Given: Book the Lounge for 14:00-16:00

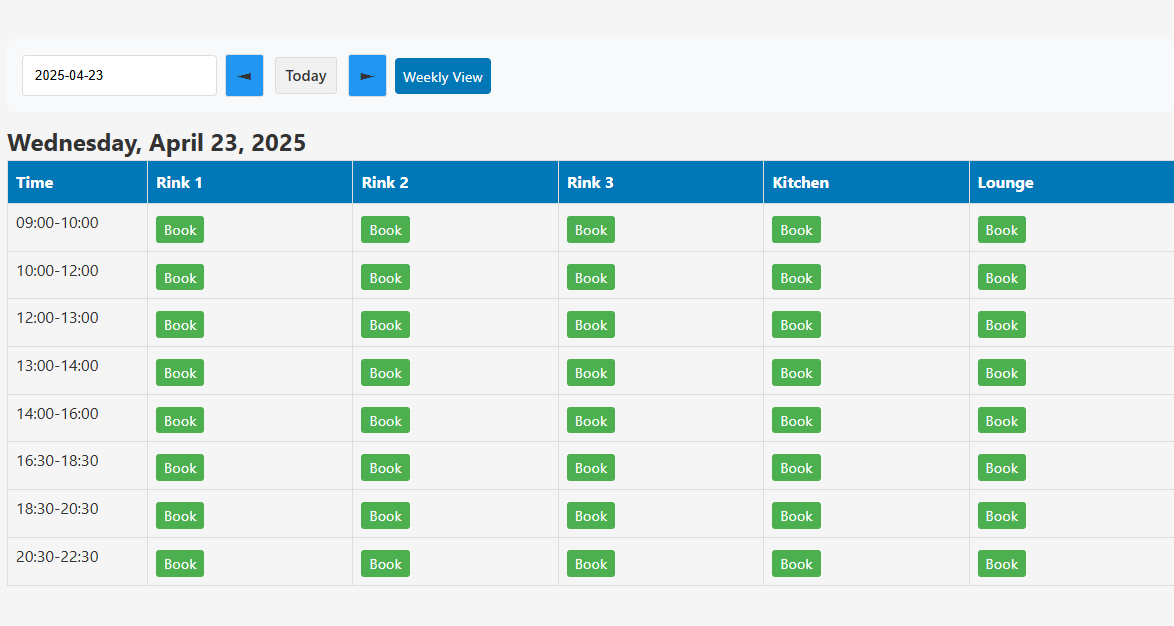Looking at the screenshot, I should (x=1002, y=420).
